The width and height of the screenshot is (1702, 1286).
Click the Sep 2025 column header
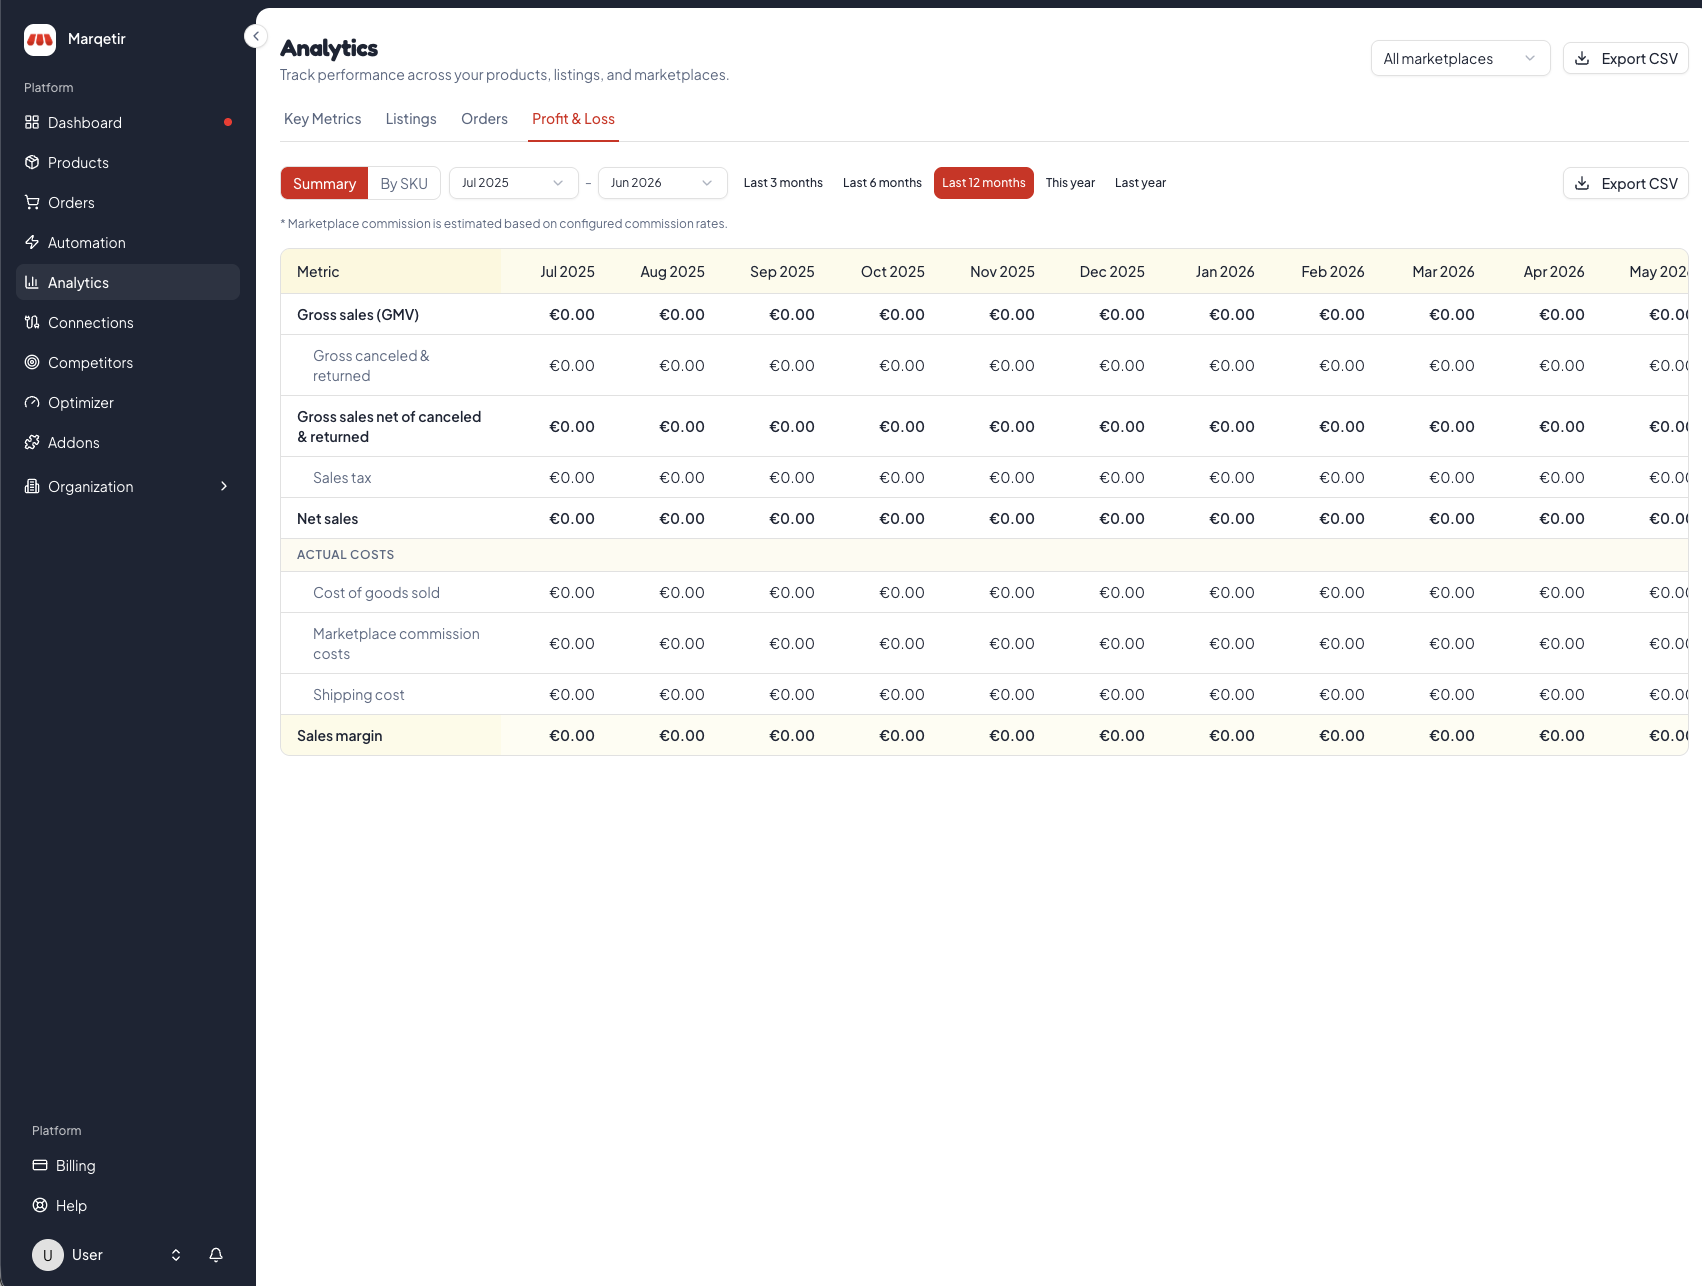(782, 272)
